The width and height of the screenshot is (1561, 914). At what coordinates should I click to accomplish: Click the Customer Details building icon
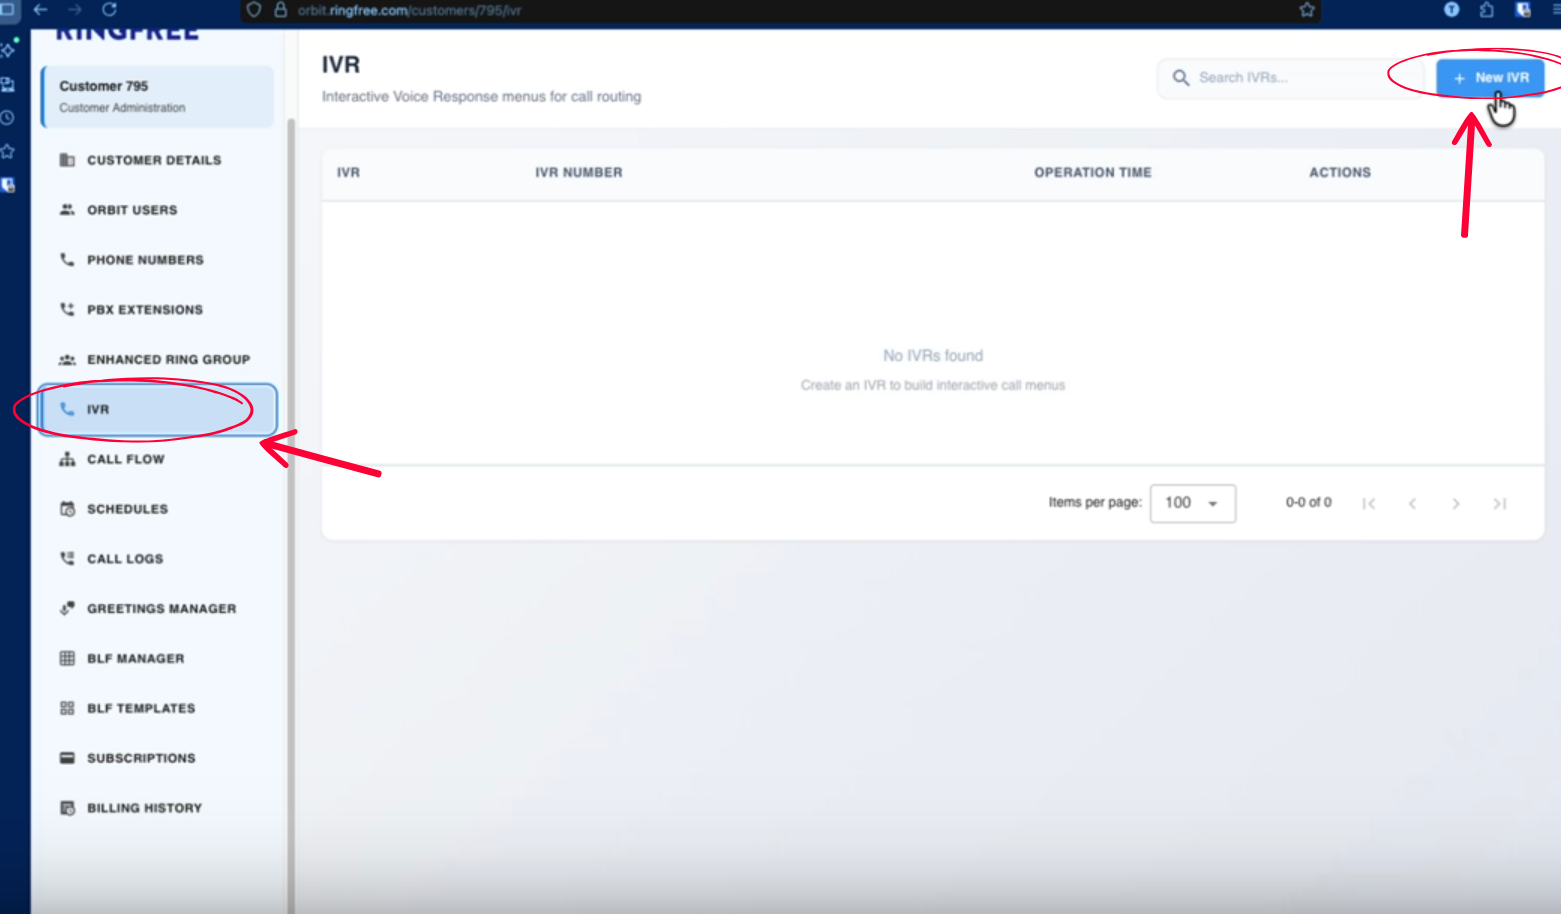67,160
